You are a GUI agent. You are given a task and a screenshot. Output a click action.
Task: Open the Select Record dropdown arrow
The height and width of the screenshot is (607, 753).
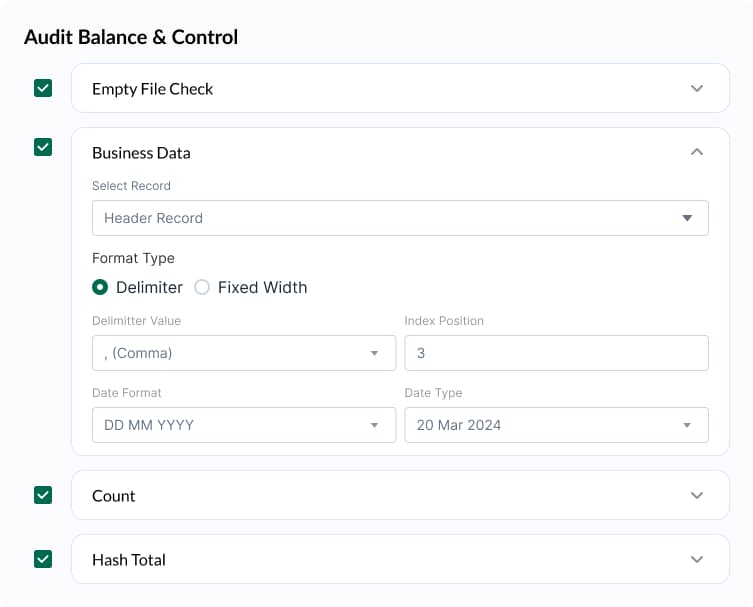coord(687,218)
